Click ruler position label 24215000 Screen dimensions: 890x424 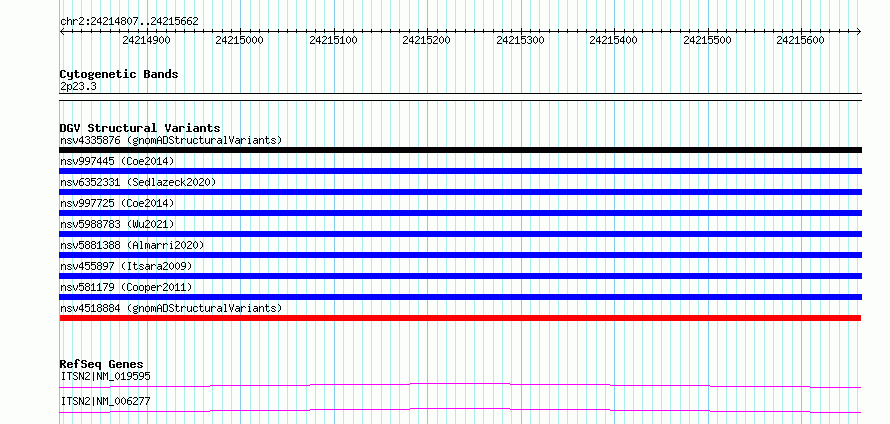[240, 40]
